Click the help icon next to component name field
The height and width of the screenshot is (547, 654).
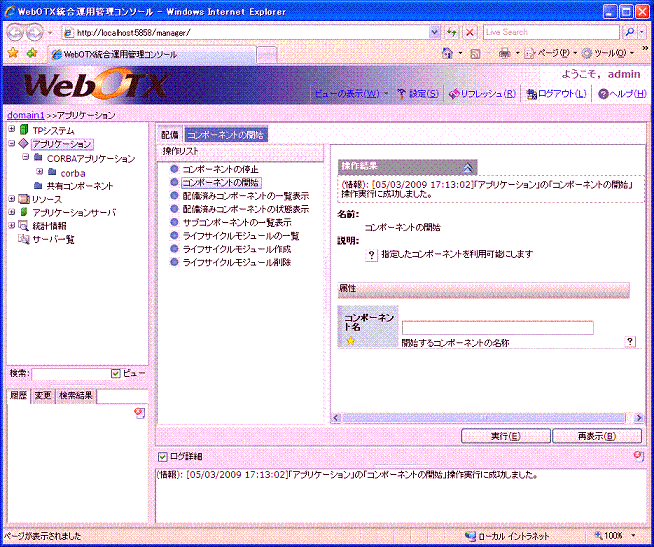(630, 341)
